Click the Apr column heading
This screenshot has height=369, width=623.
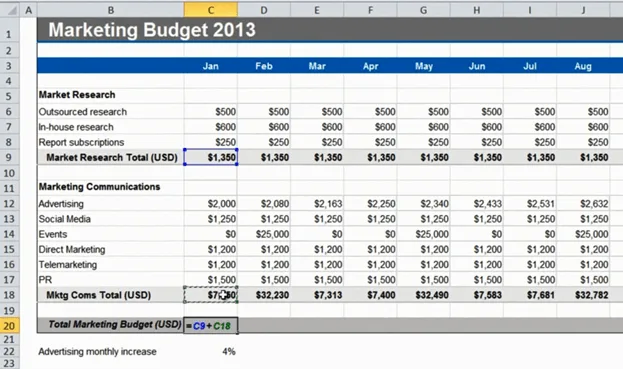pos(370,66)
